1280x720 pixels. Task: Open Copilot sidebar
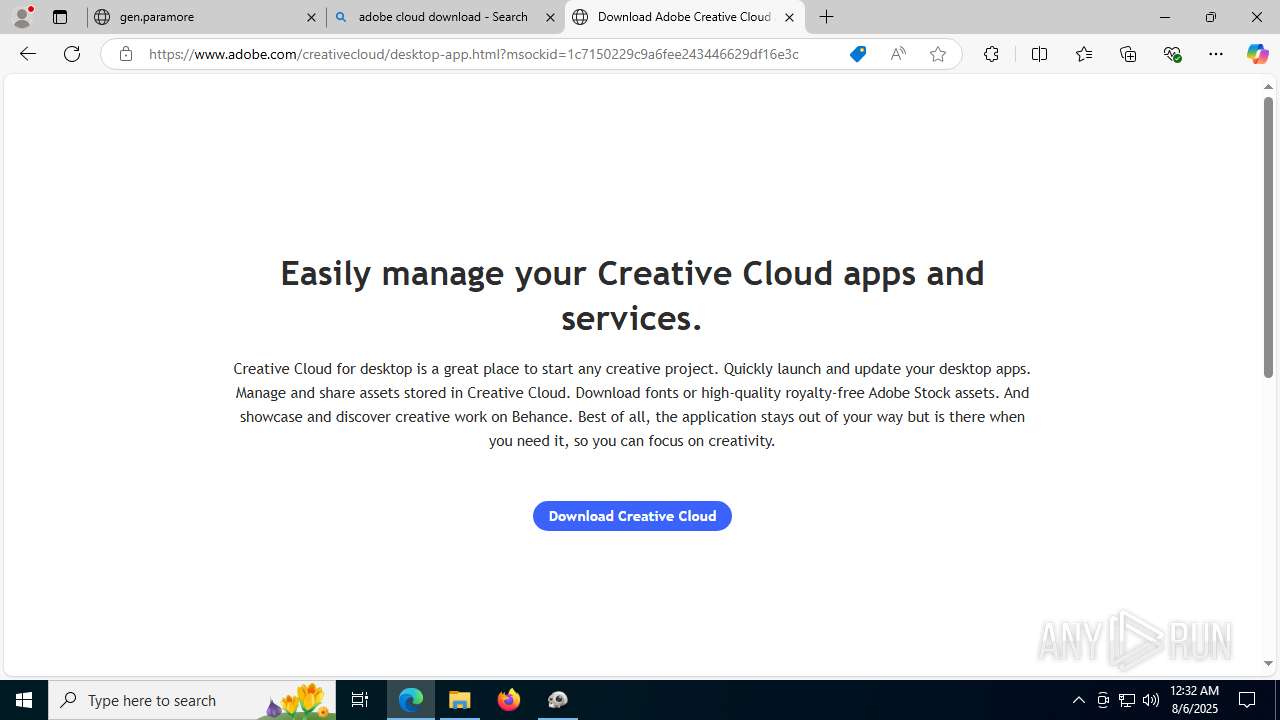1257,54
